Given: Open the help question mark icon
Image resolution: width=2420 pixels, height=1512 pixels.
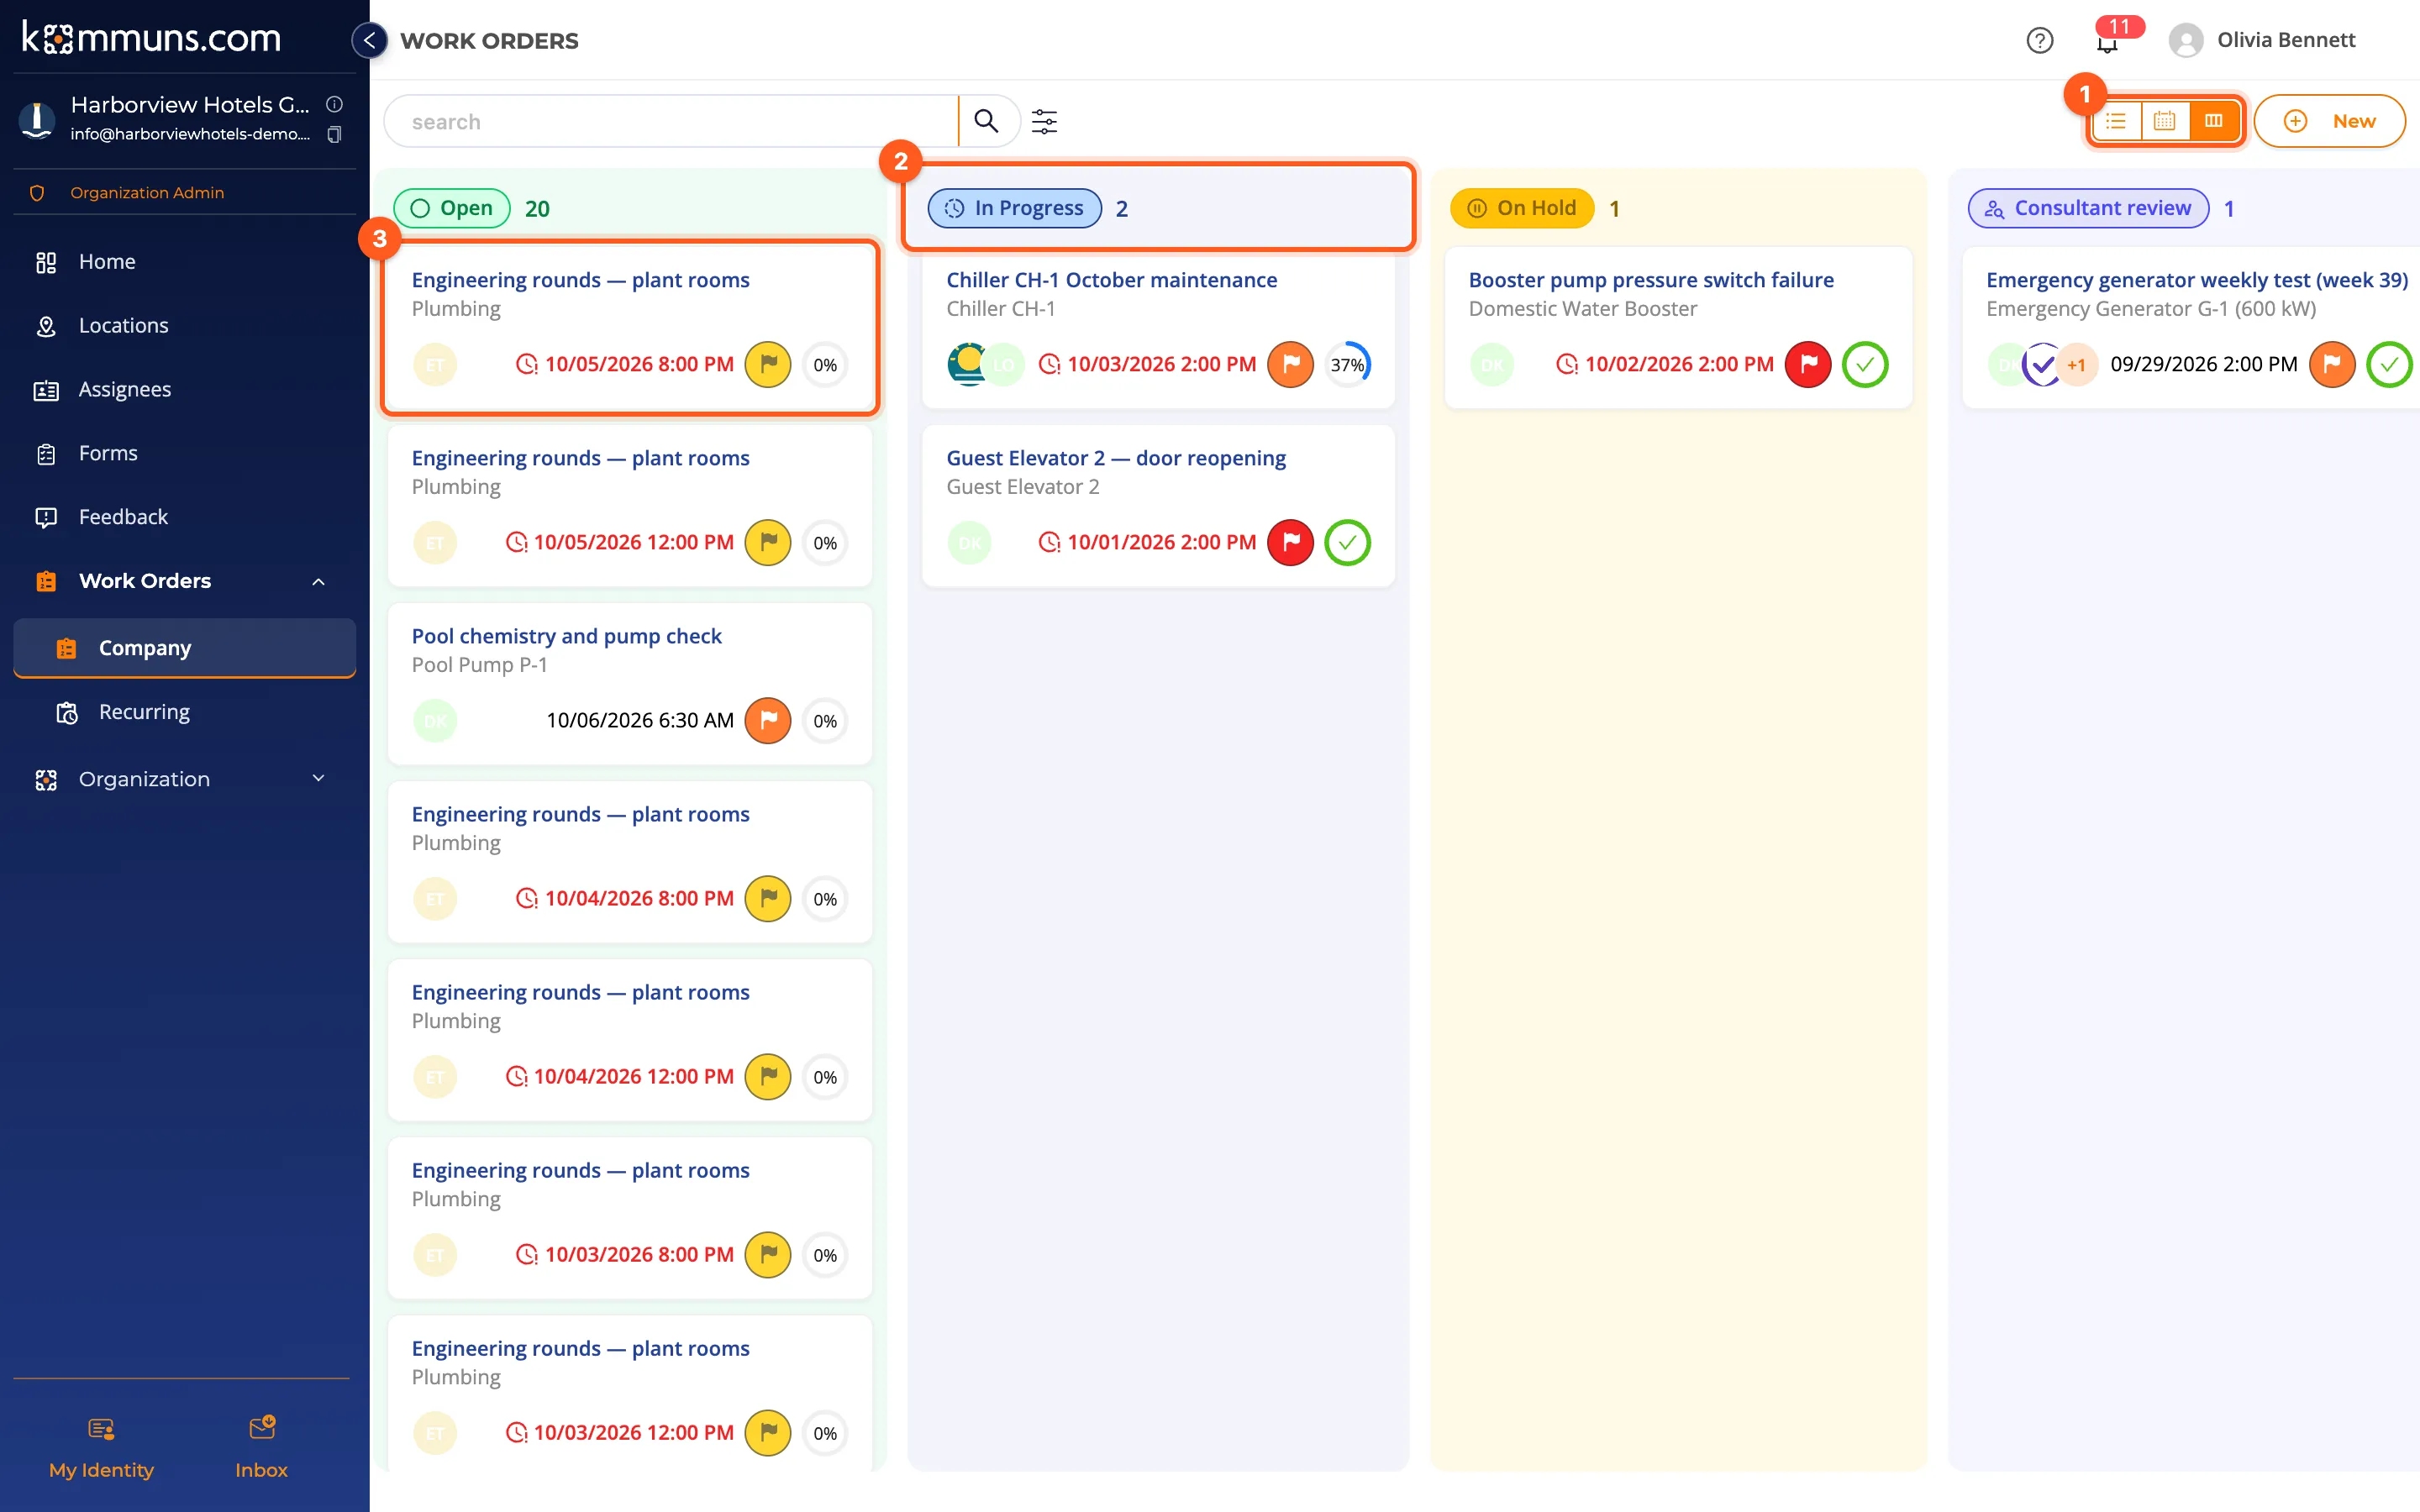Looking at the screenshot, I should [x=2039, y=40].
